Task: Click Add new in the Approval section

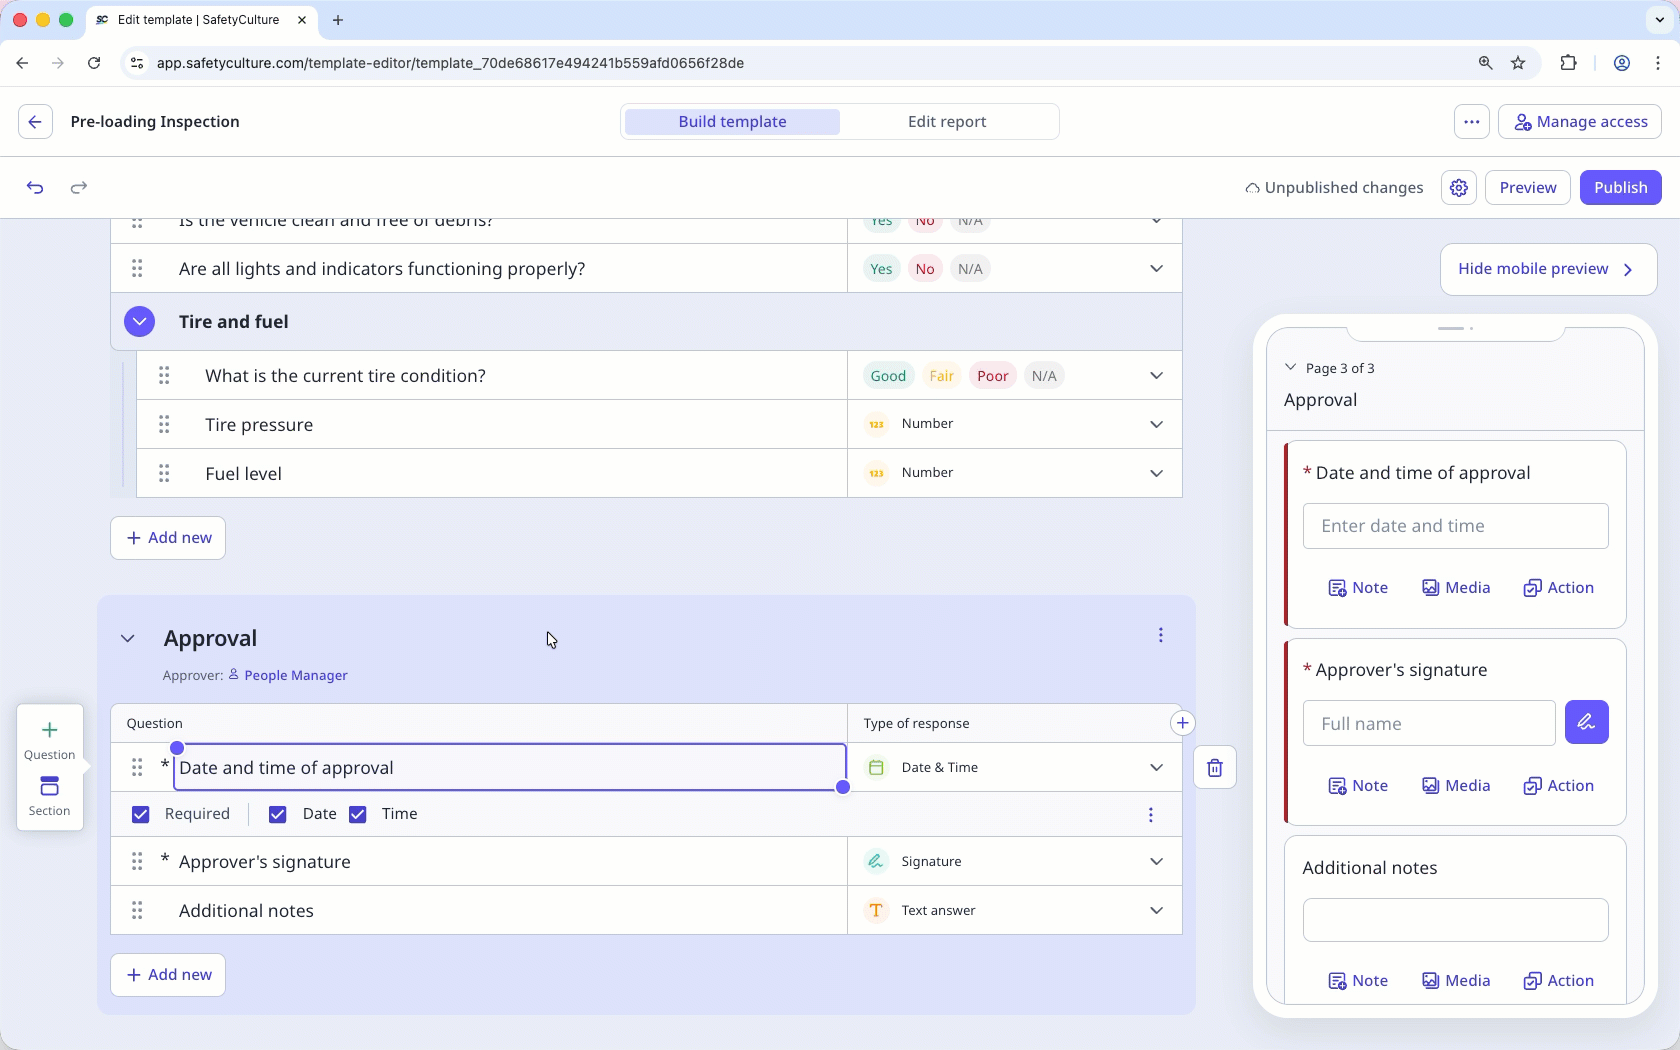Action: 168,975
